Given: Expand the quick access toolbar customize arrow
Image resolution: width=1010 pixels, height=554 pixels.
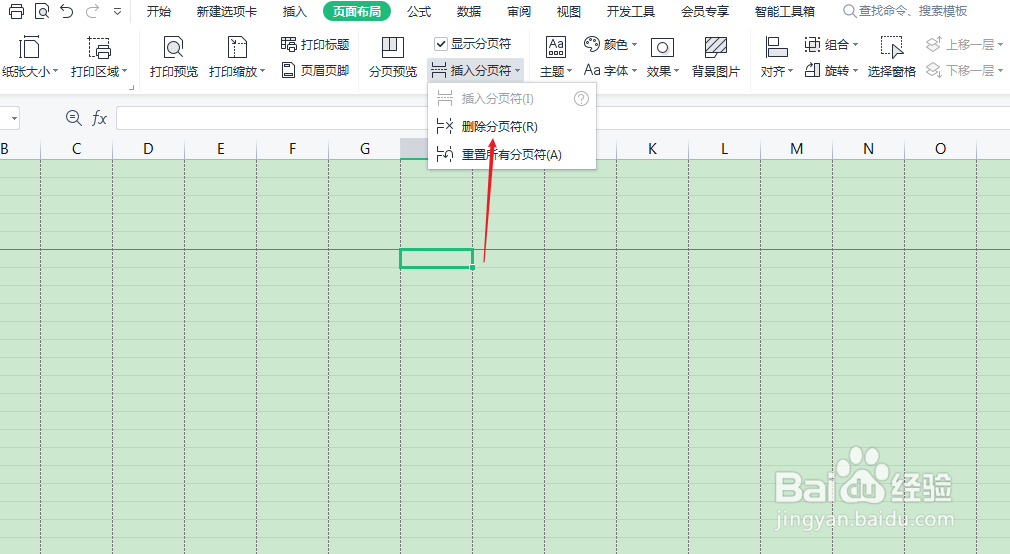Looking at the screenshot, I should 117,11.
